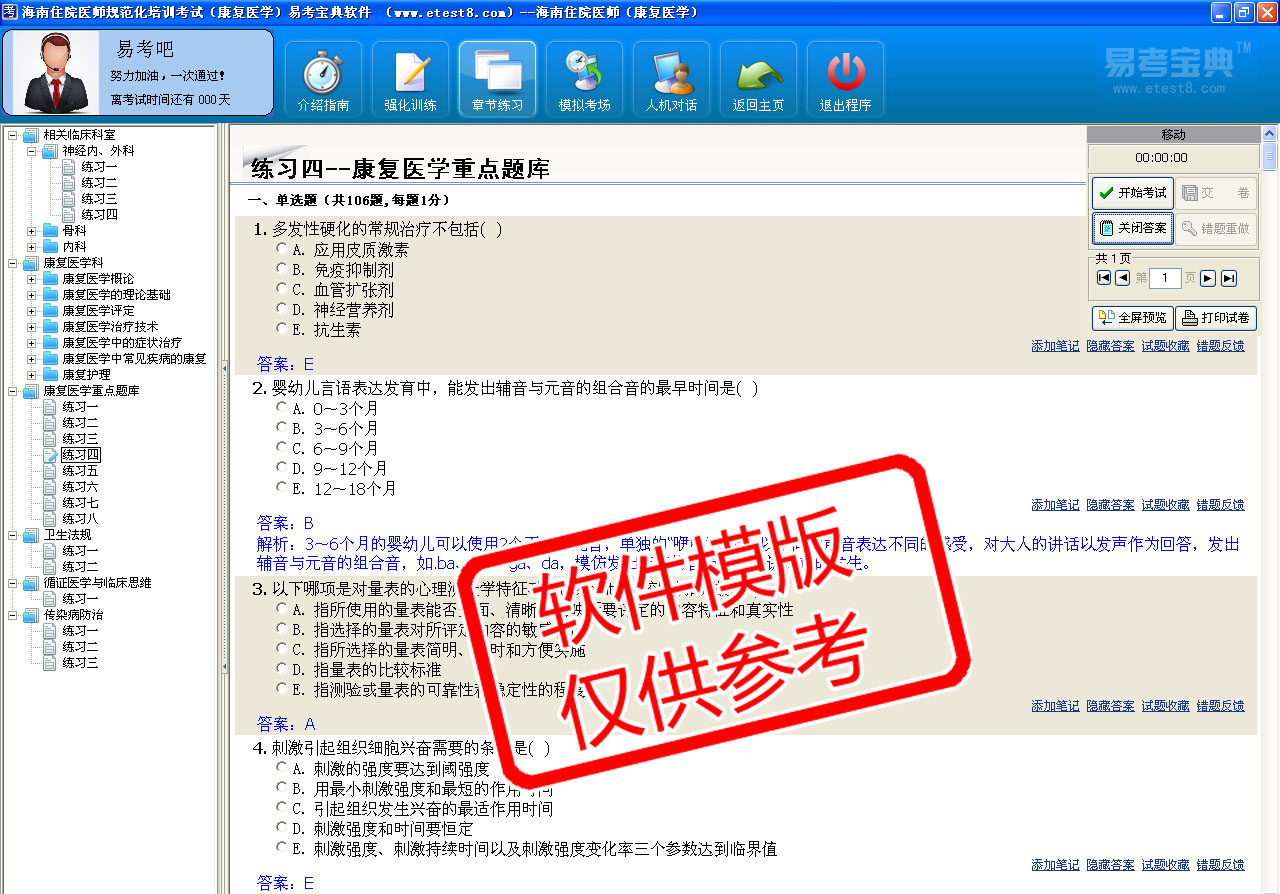Click 隐藏答案 link for question 4
The image size is (1280, 894).
point(1111,865)
